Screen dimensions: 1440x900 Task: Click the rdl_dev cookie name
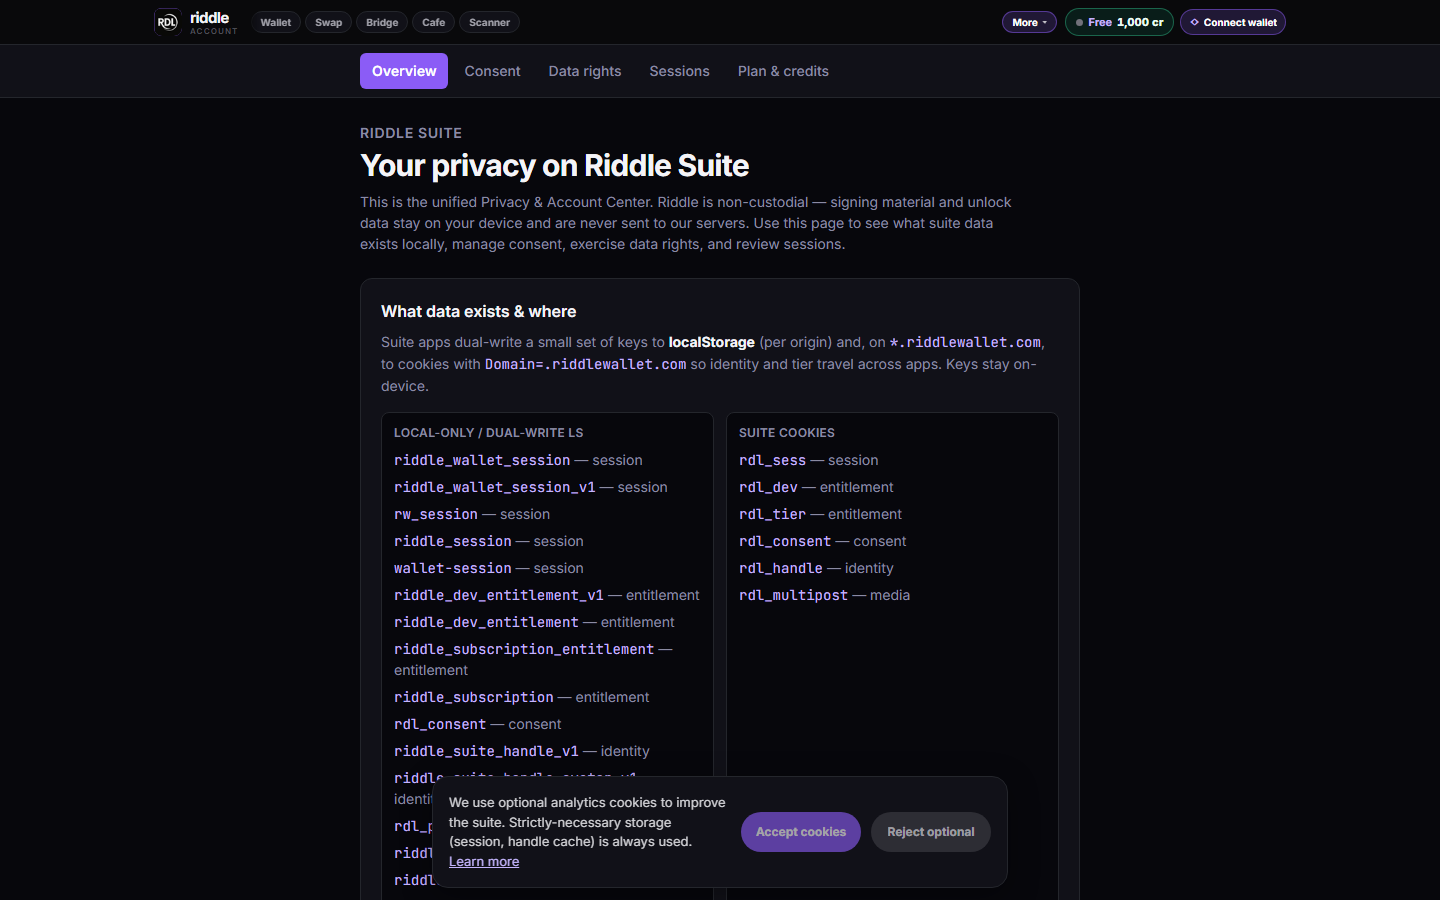(x=768, y=487)
